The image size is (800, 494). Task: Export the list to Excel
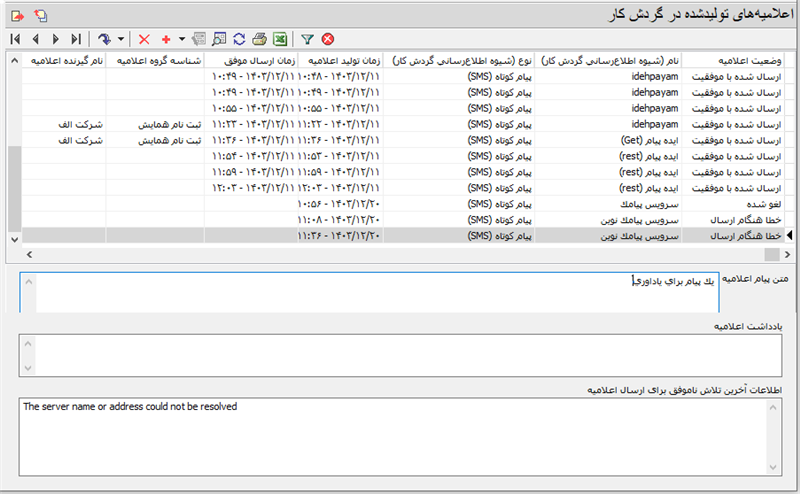tap(281, 39)
